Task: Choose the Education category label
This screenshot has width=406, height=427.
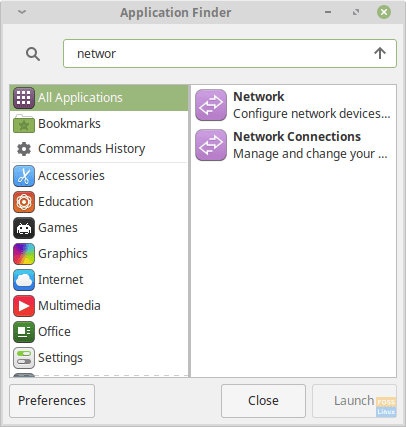Action: [x=66, y=202]
